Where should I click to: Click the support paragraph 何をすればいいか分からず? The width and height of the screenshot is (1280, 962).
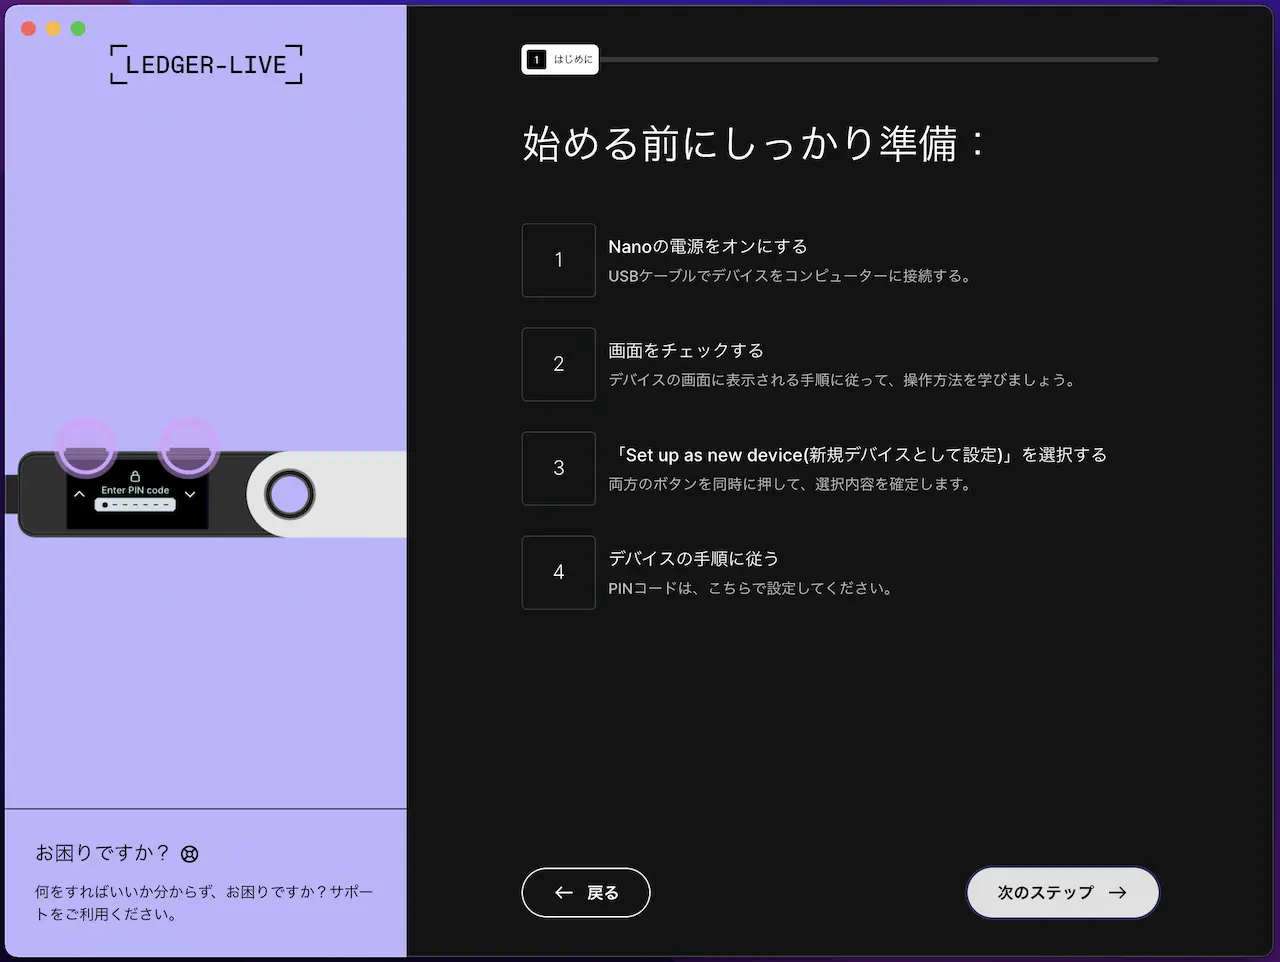click(x=204, y=902)
